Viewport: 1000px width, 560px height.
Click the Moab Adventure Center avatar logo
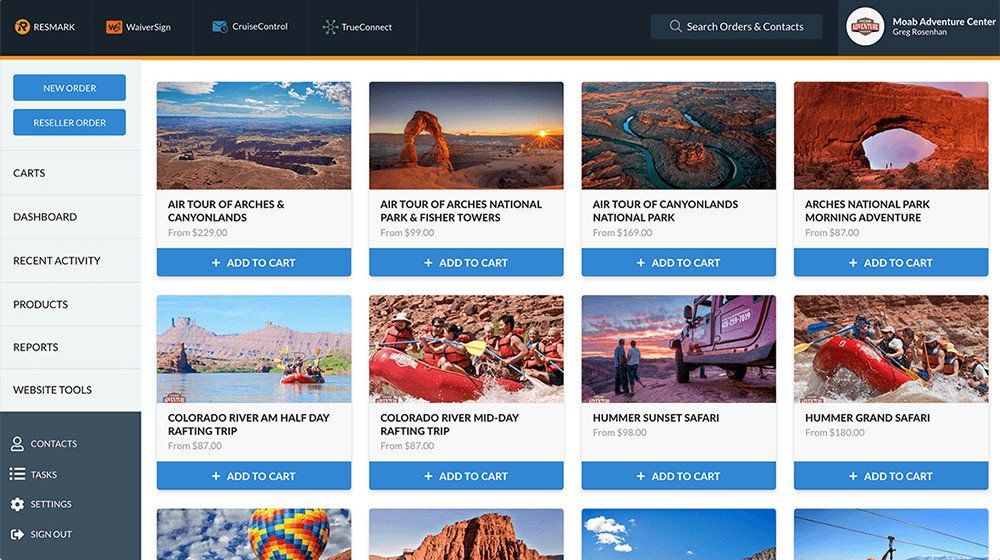pyautogui.click(x=865, y=27)
